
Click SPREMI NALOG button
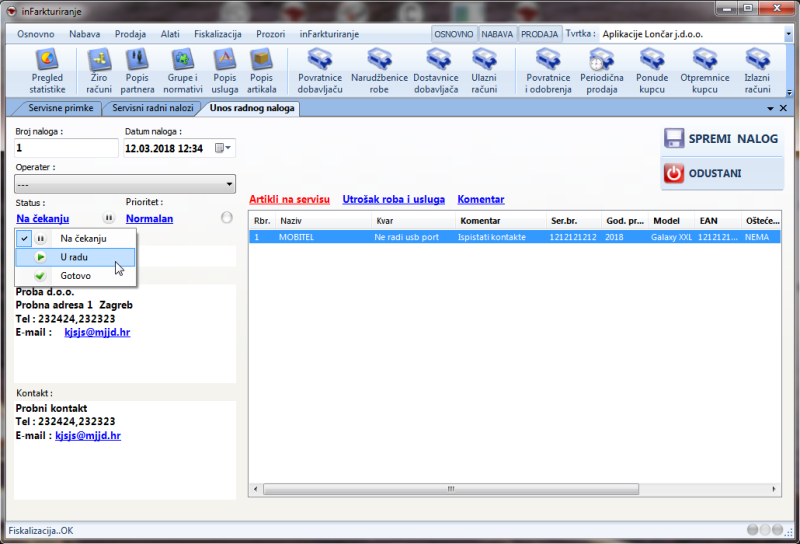tap(721, 139)
